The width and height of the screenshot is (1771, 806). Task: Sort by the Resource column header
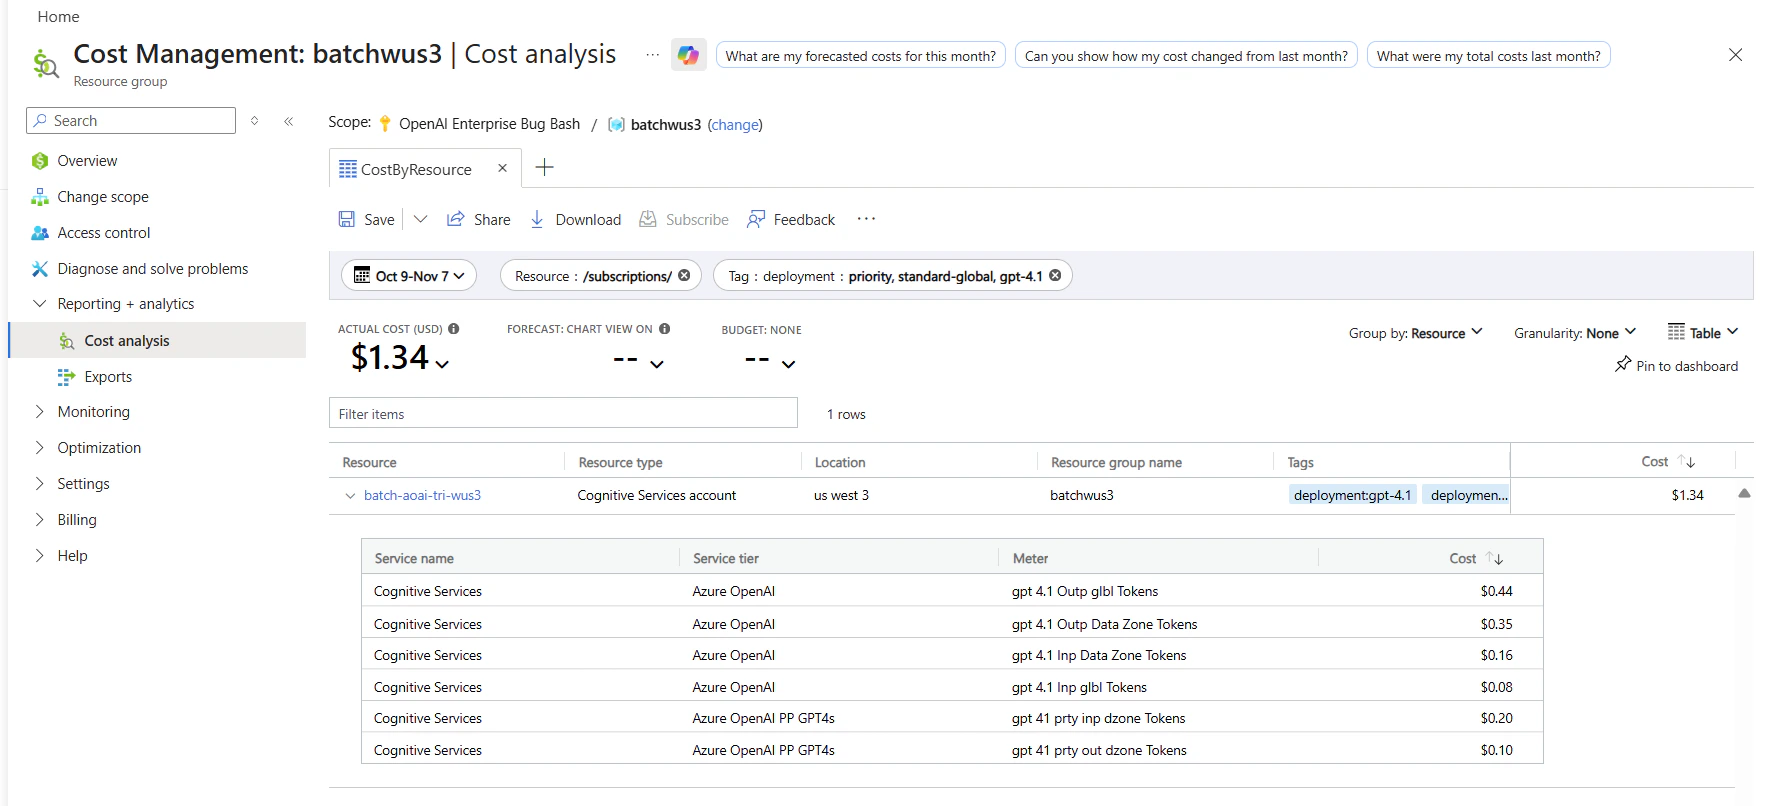point(369,463)
